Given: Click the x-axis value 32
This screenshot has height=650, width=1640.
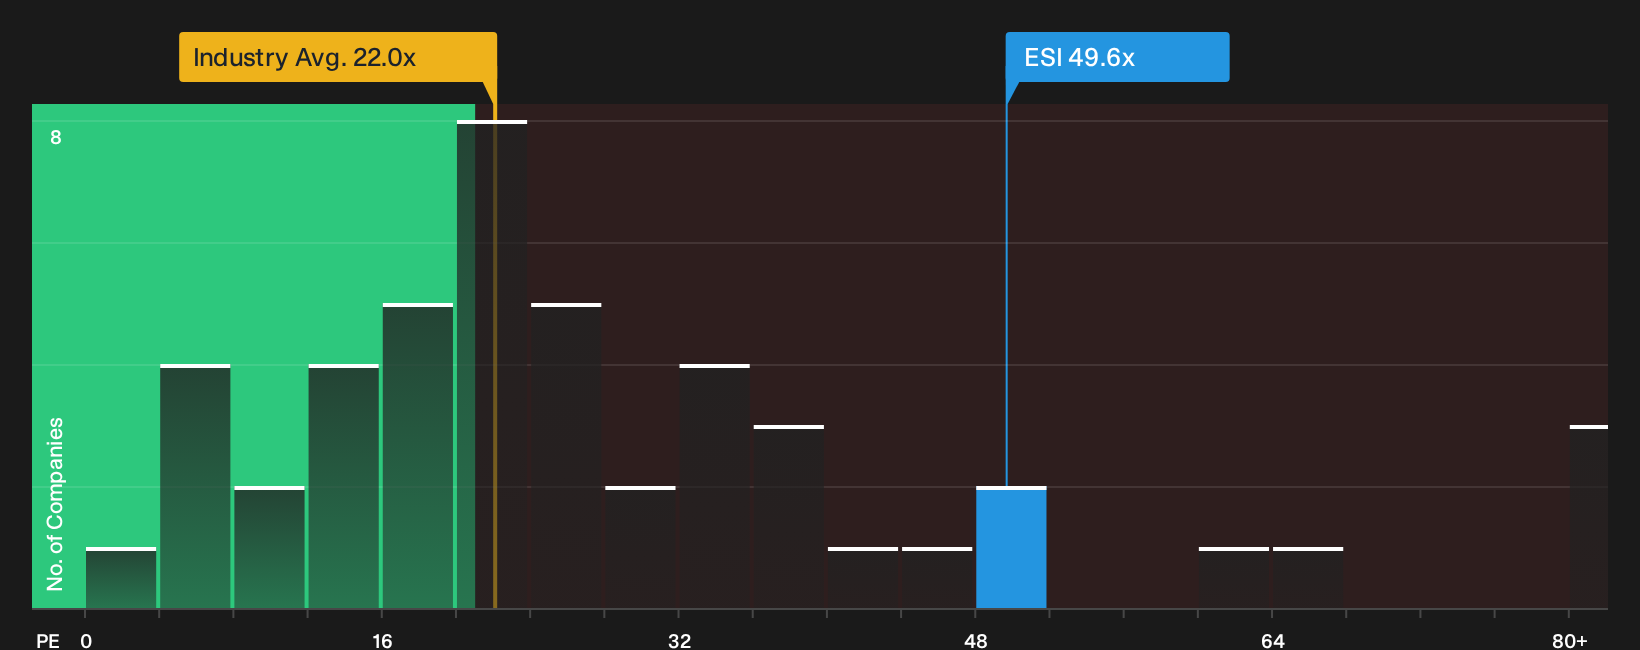Looking at the screenshot, I should [x=679, y=640].
